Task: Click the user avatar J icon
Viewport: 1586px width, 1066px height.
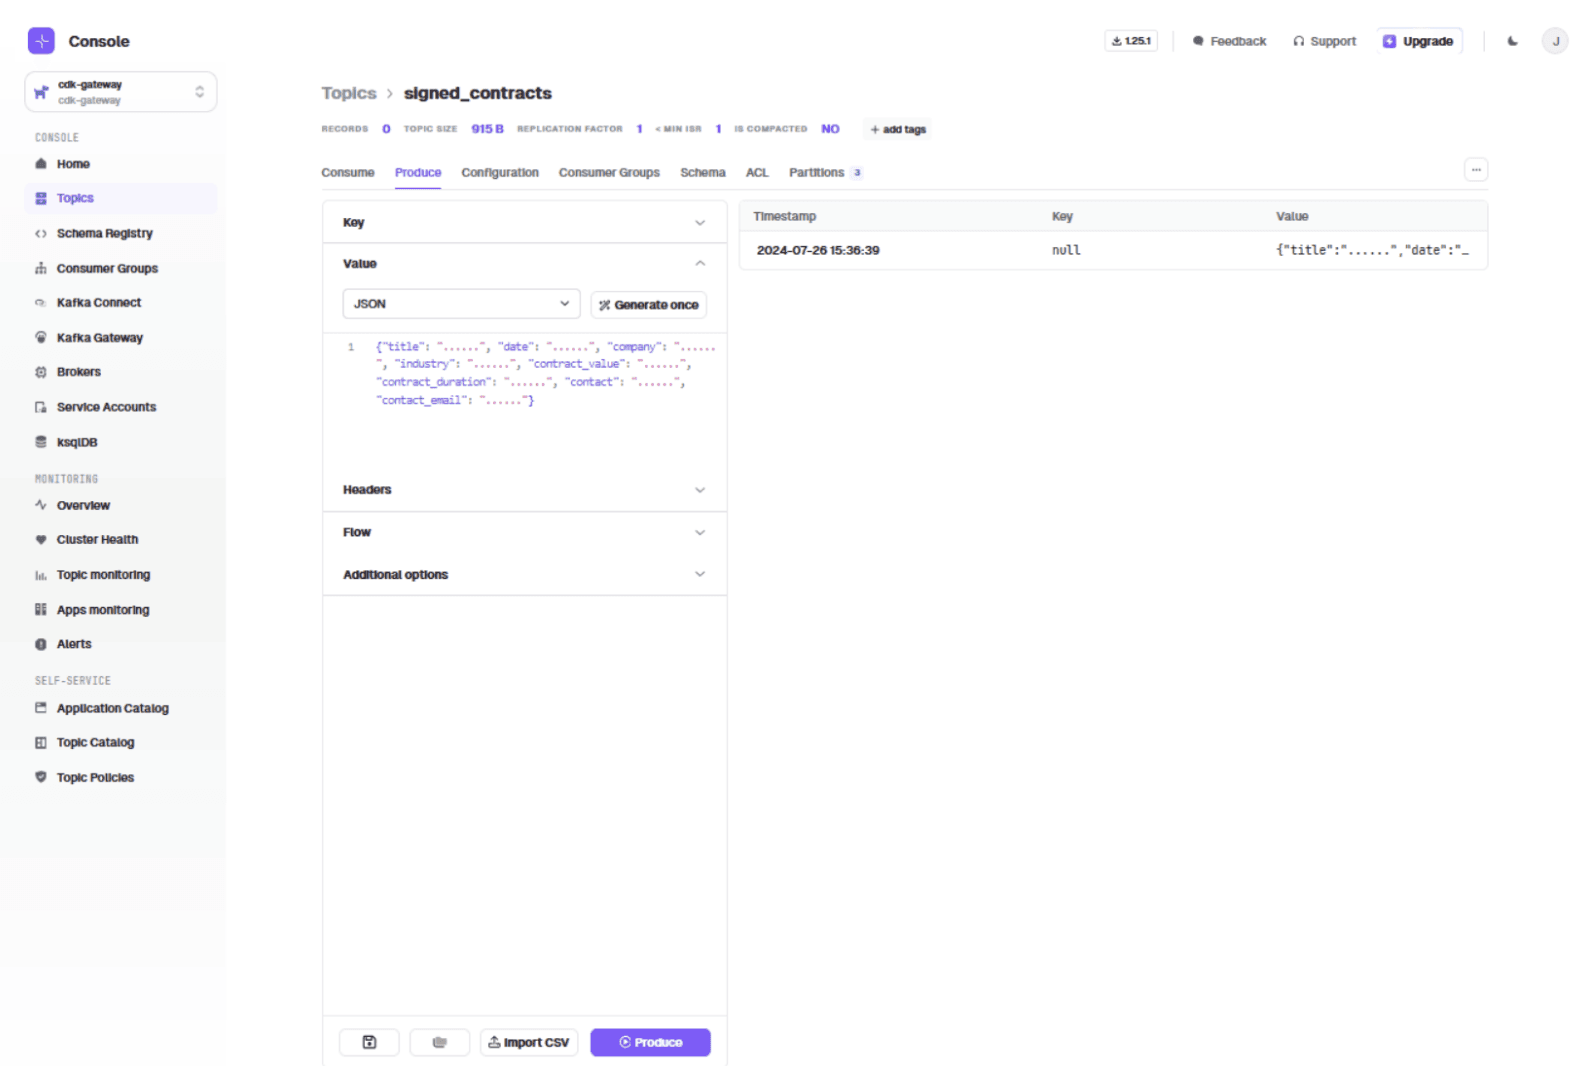Action: pyautogui.click(x=1554, y=41)
